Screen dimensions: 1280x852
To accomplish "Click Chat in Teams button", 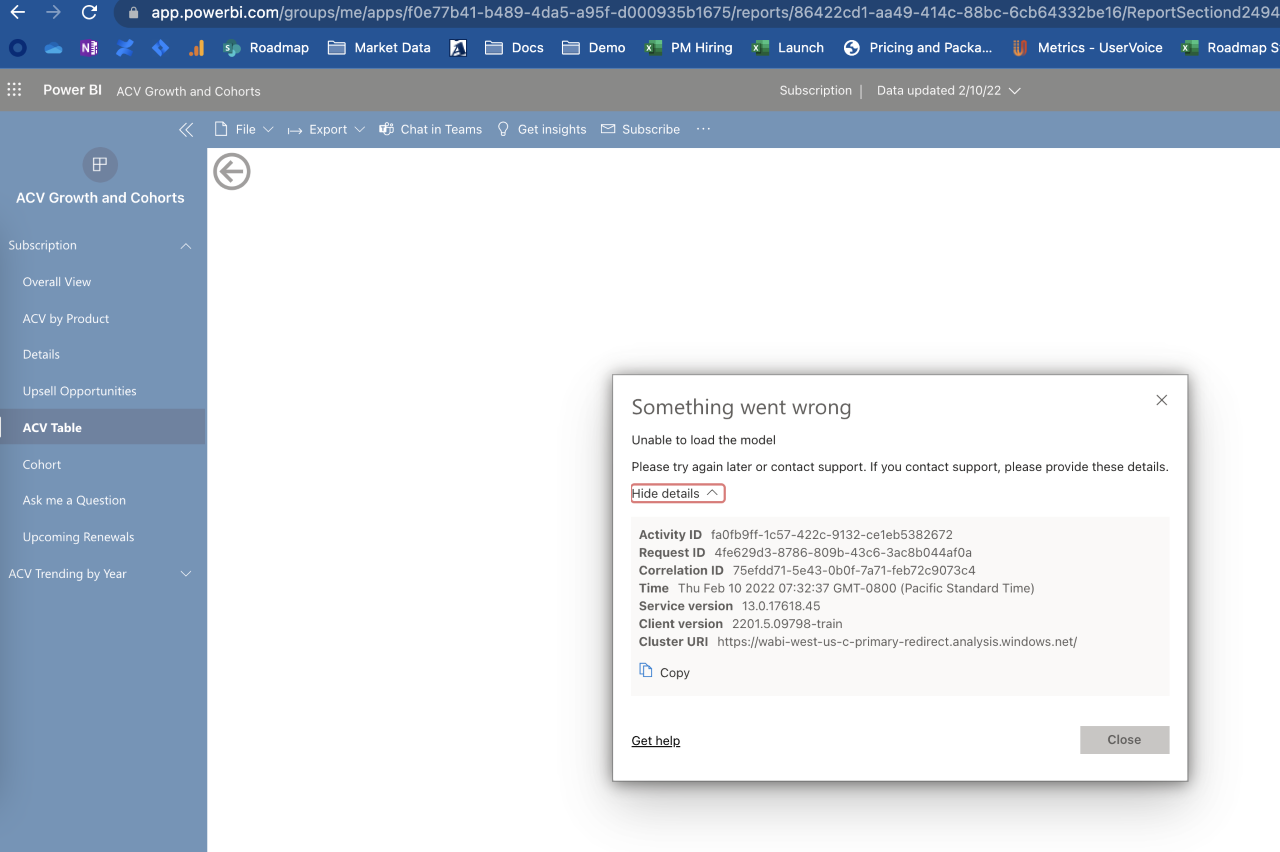I will (x=430, y=129).
